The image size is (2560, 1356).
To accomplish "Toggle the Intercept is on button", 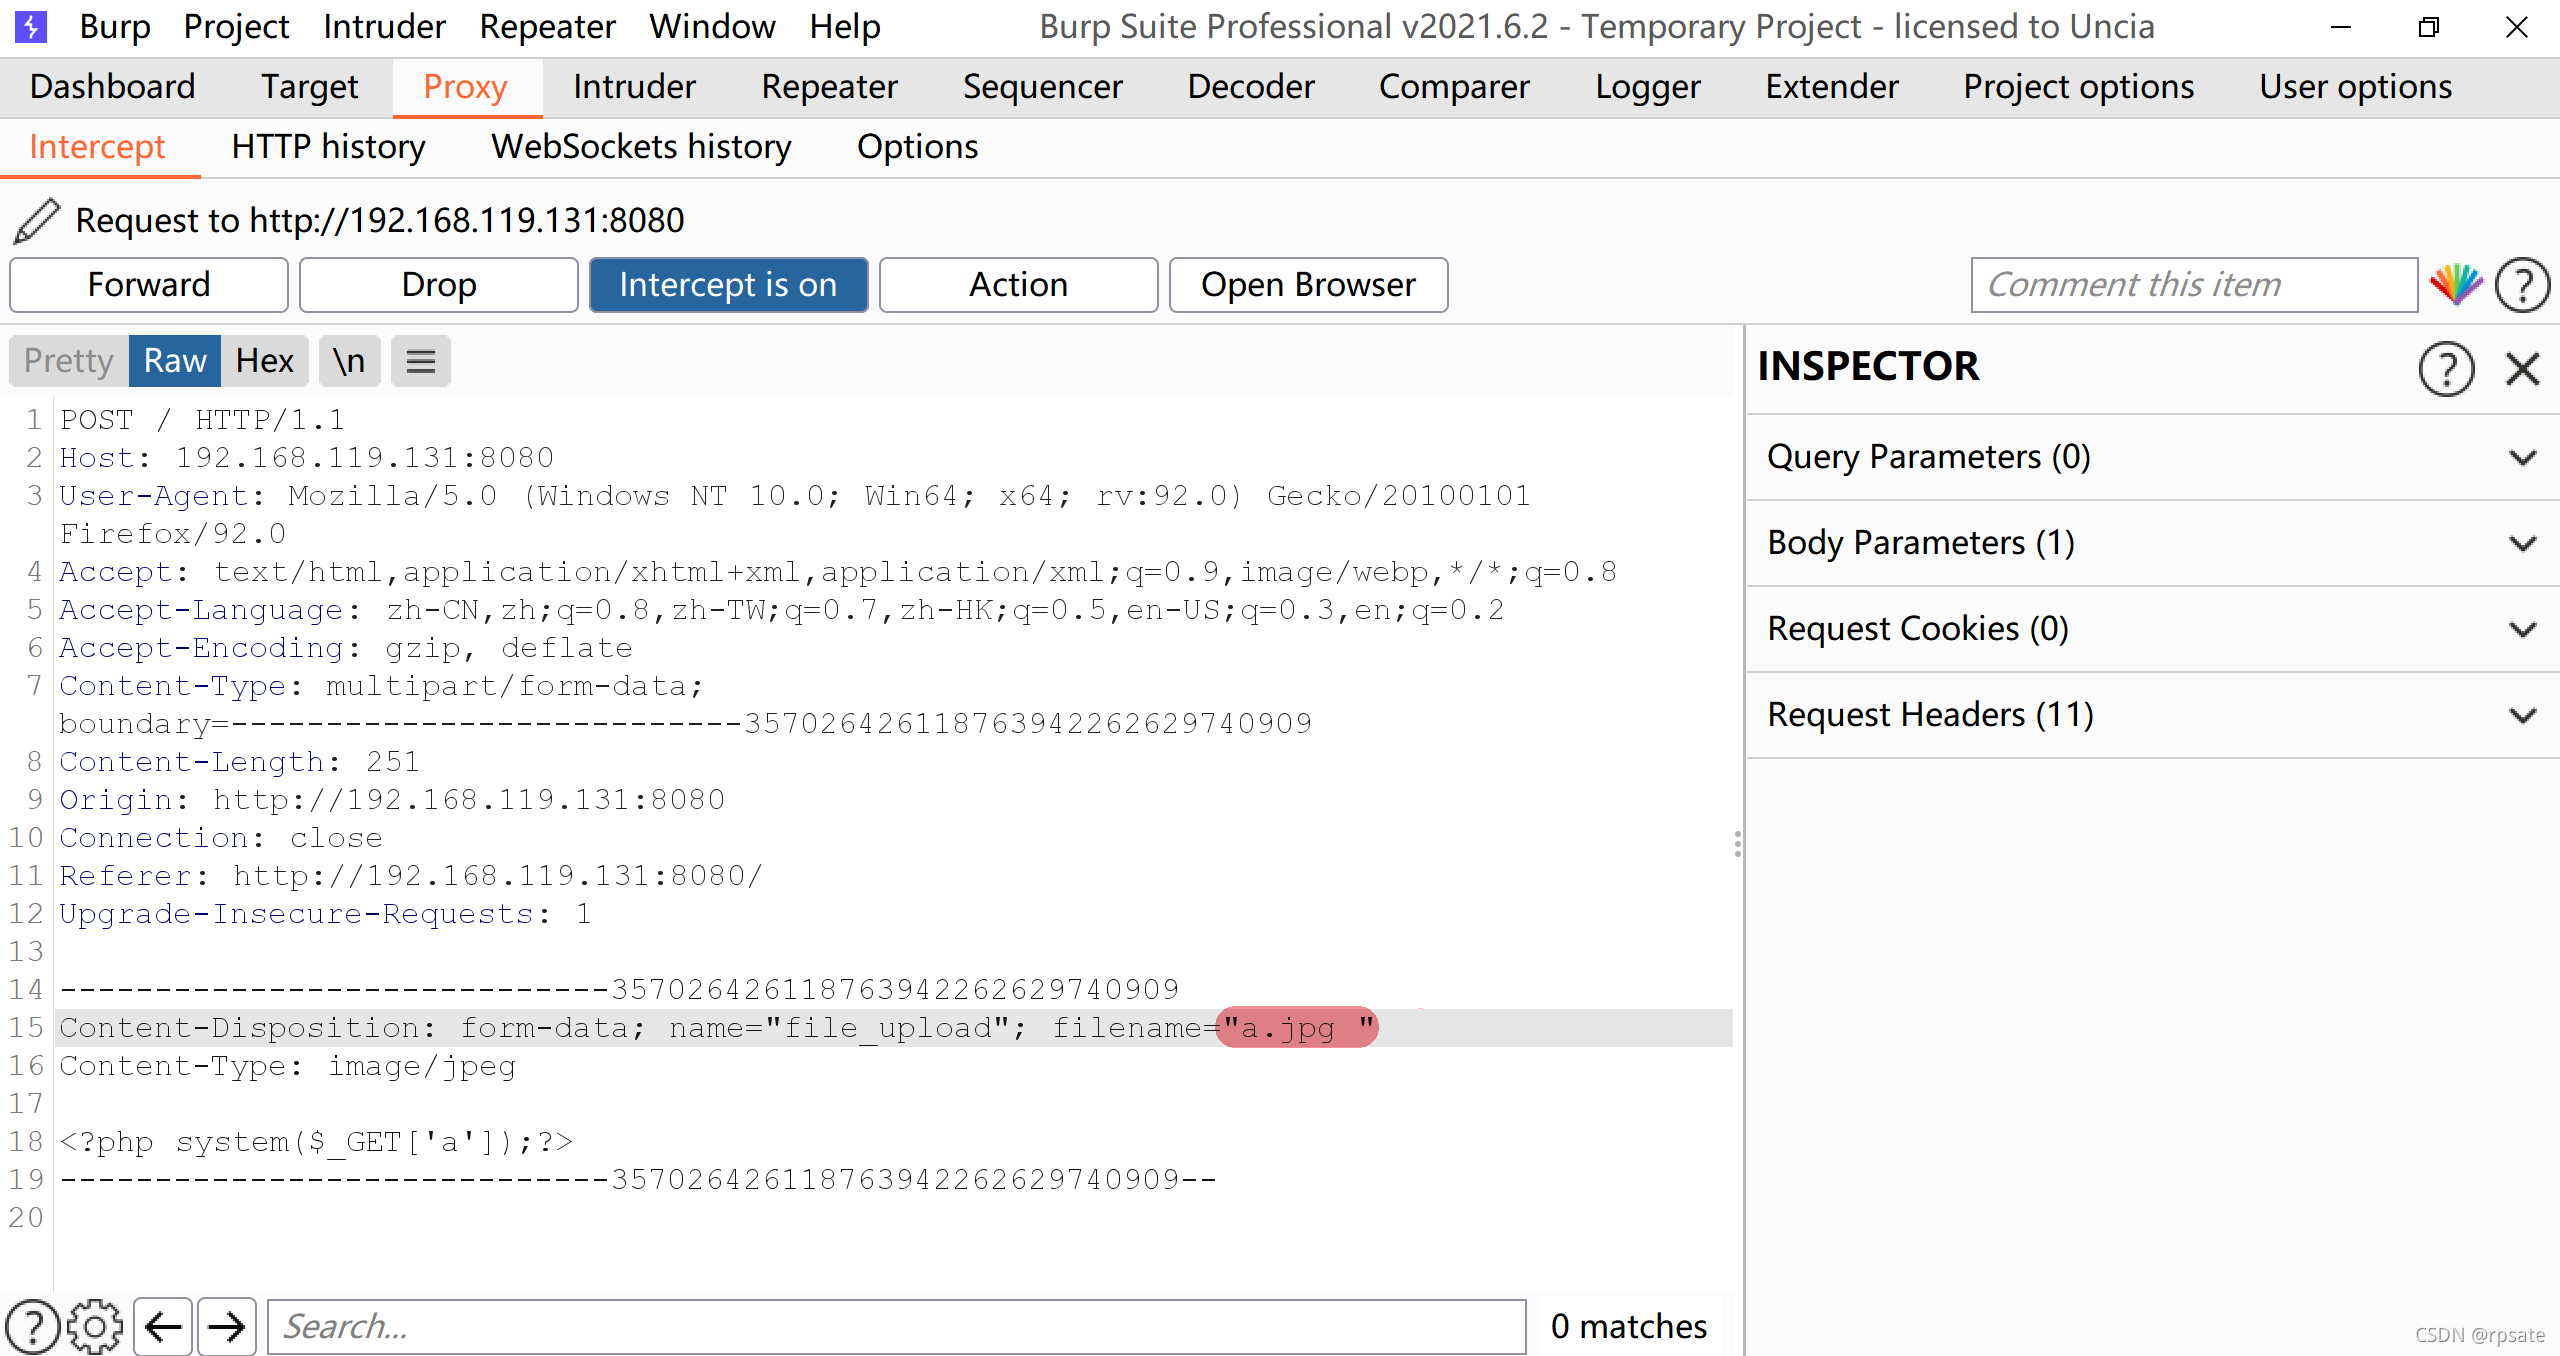I will coord(728,285).
